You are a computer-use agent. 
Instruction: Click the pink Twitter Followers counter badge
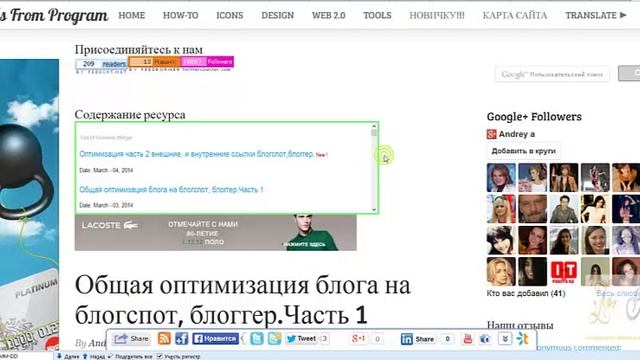pyautogui.click(x=207, y=62)
